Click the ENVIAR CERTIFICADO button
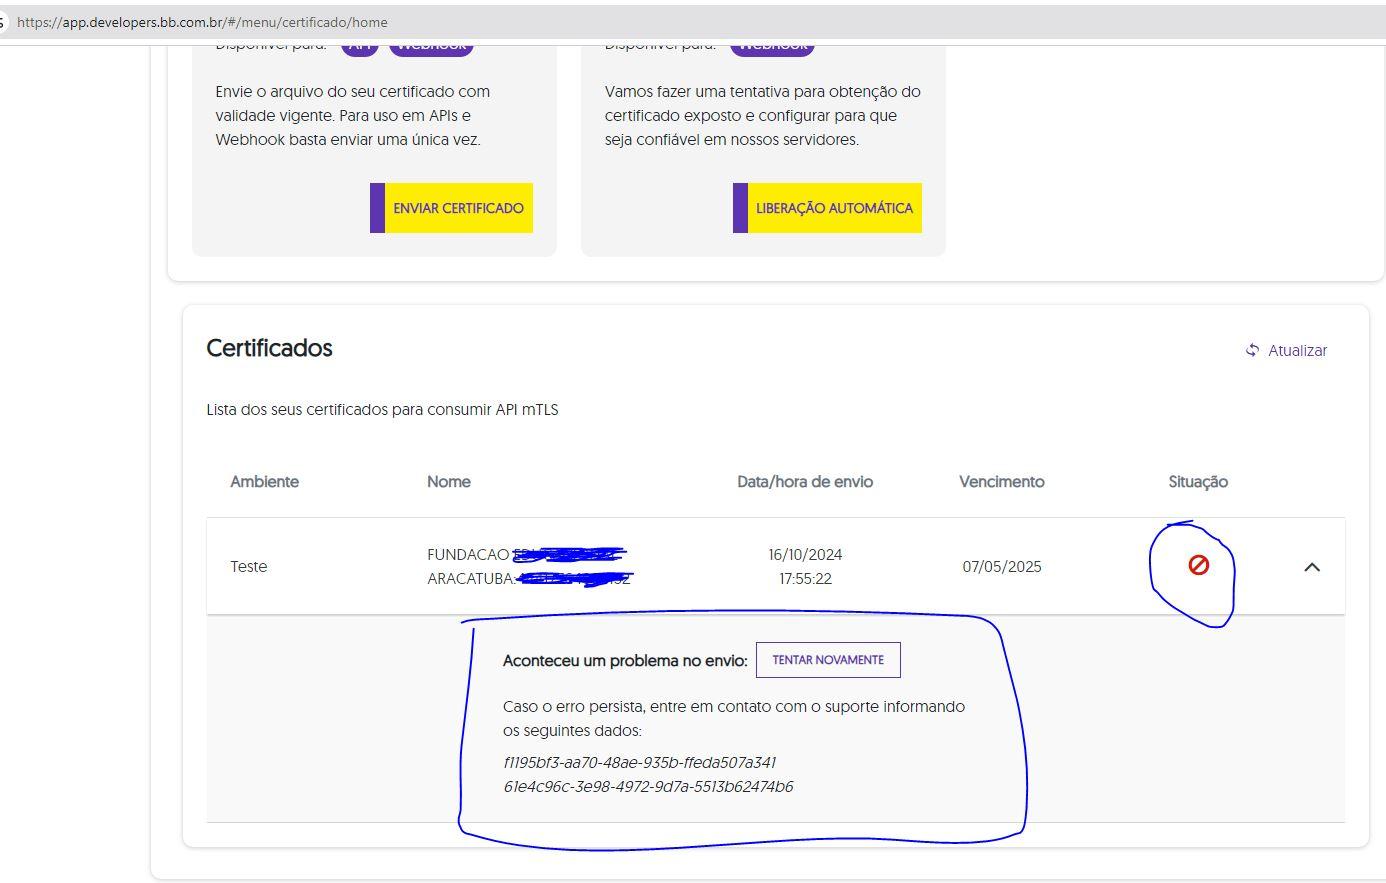1386x883 pixels. [x=451, y=208]
